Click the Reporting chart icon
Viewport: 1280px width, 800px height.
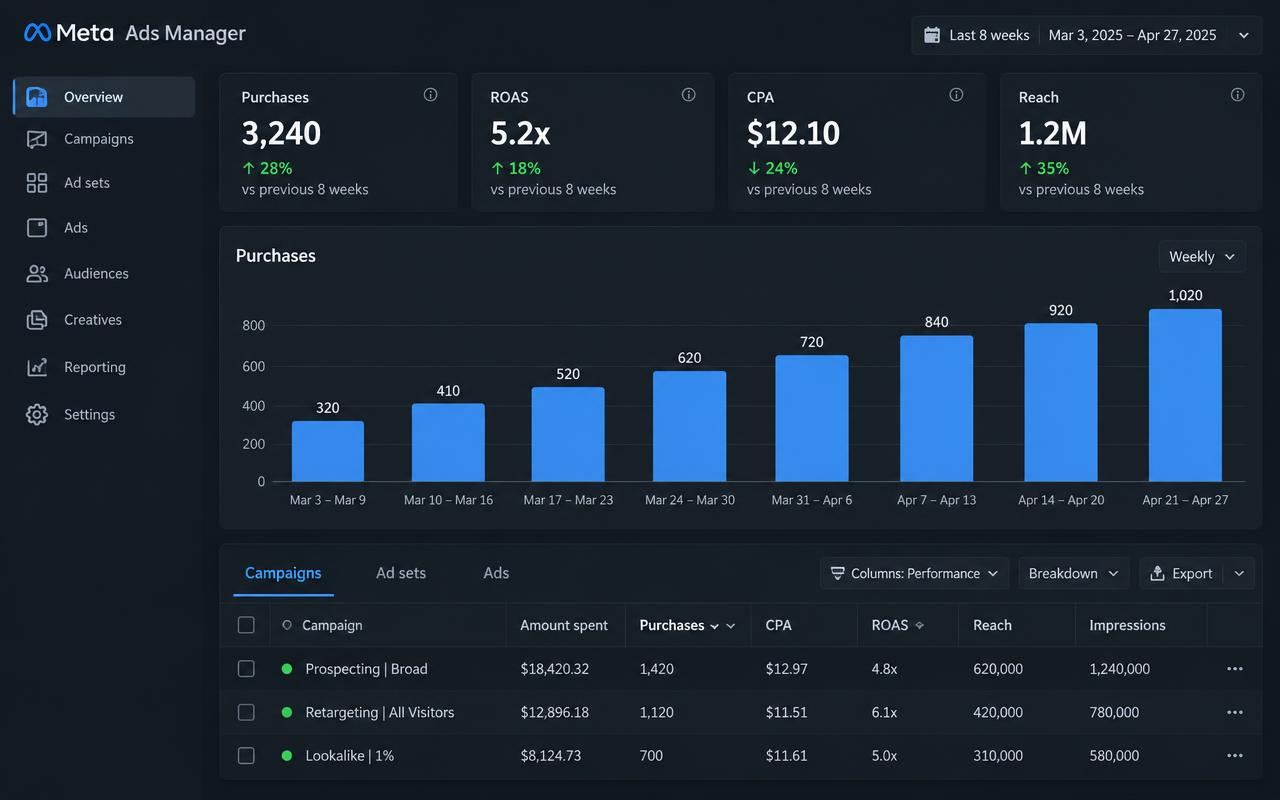click(37, 367)
